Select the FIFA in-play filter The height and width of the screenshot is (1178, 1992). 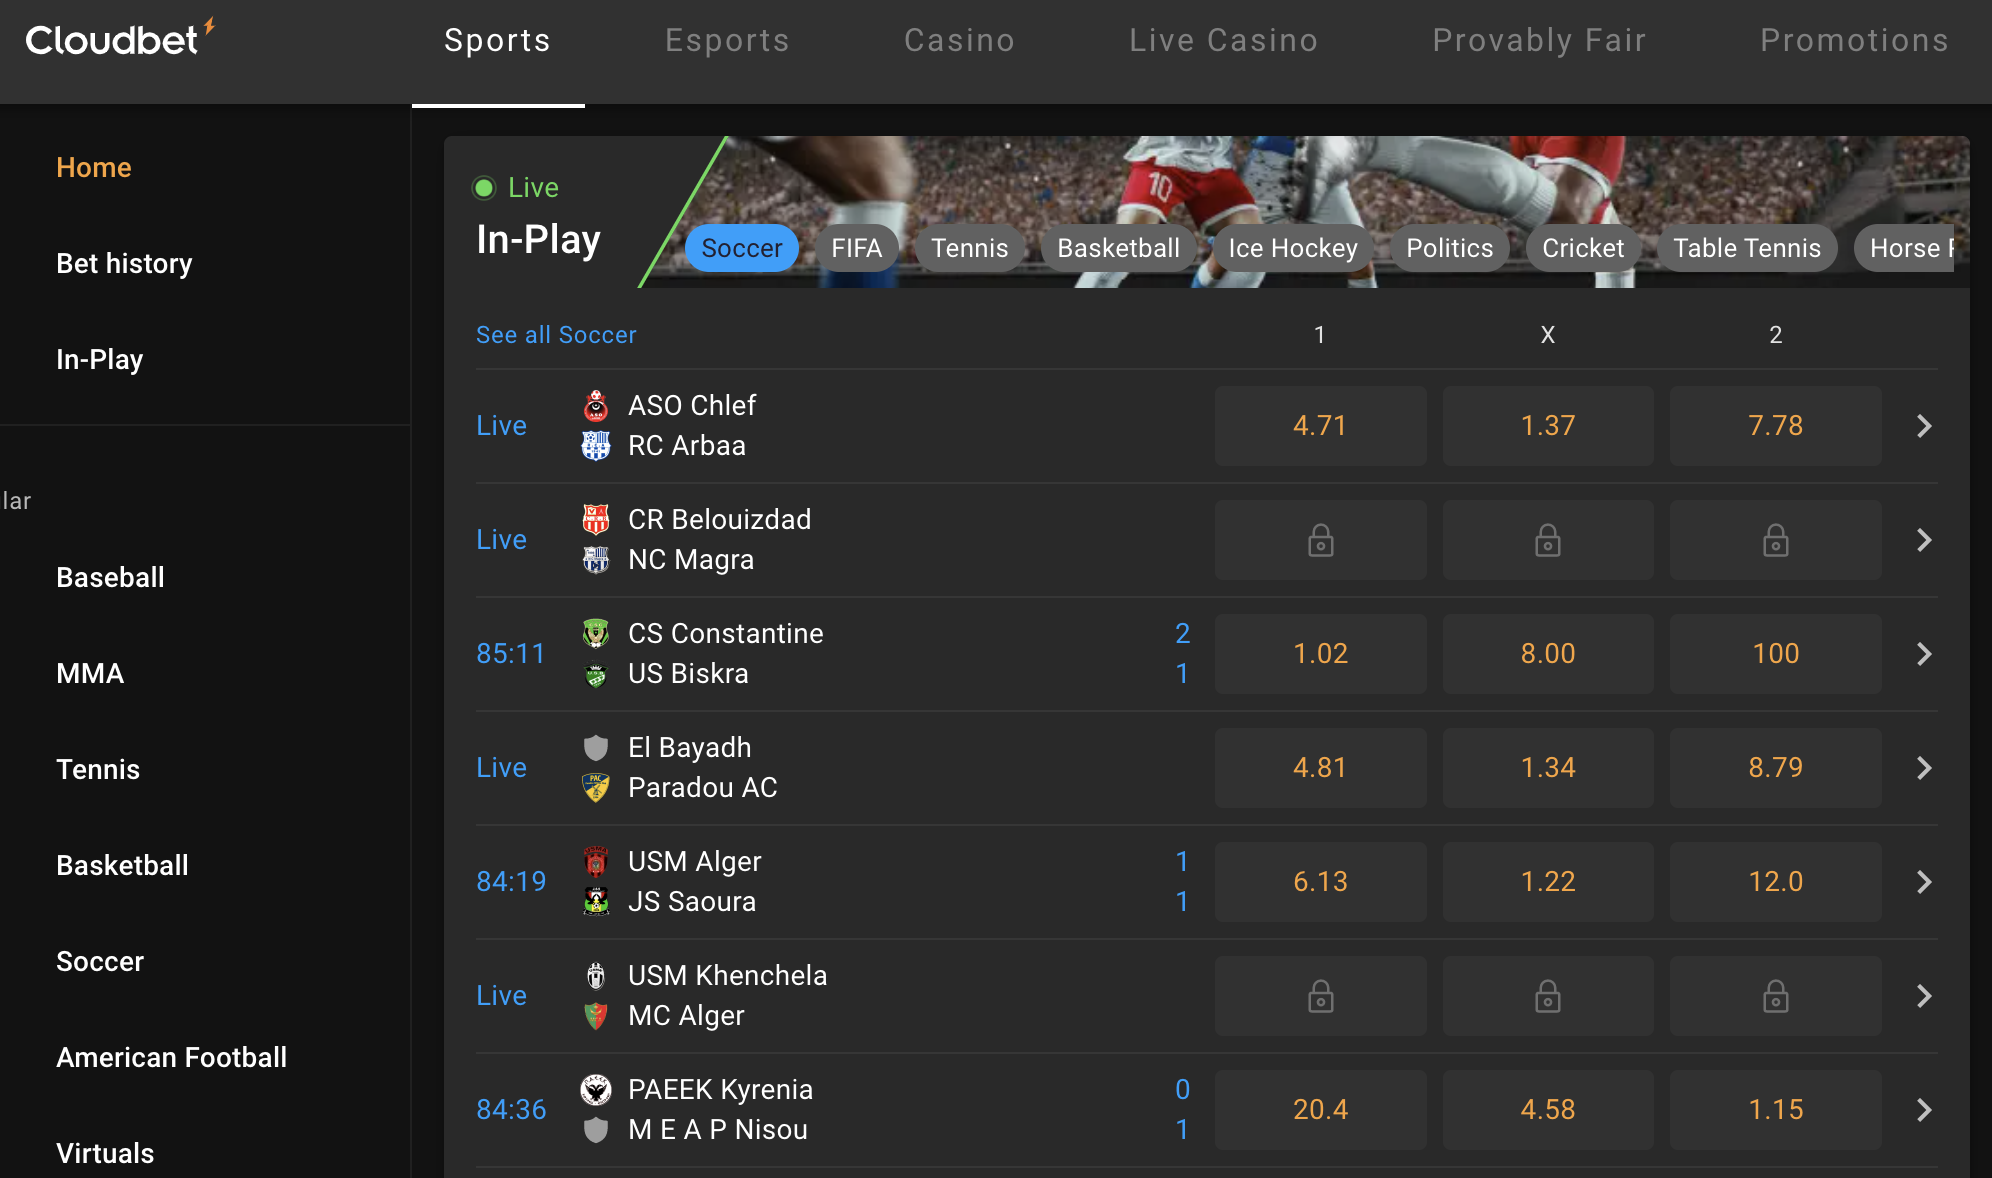point(856,248)
